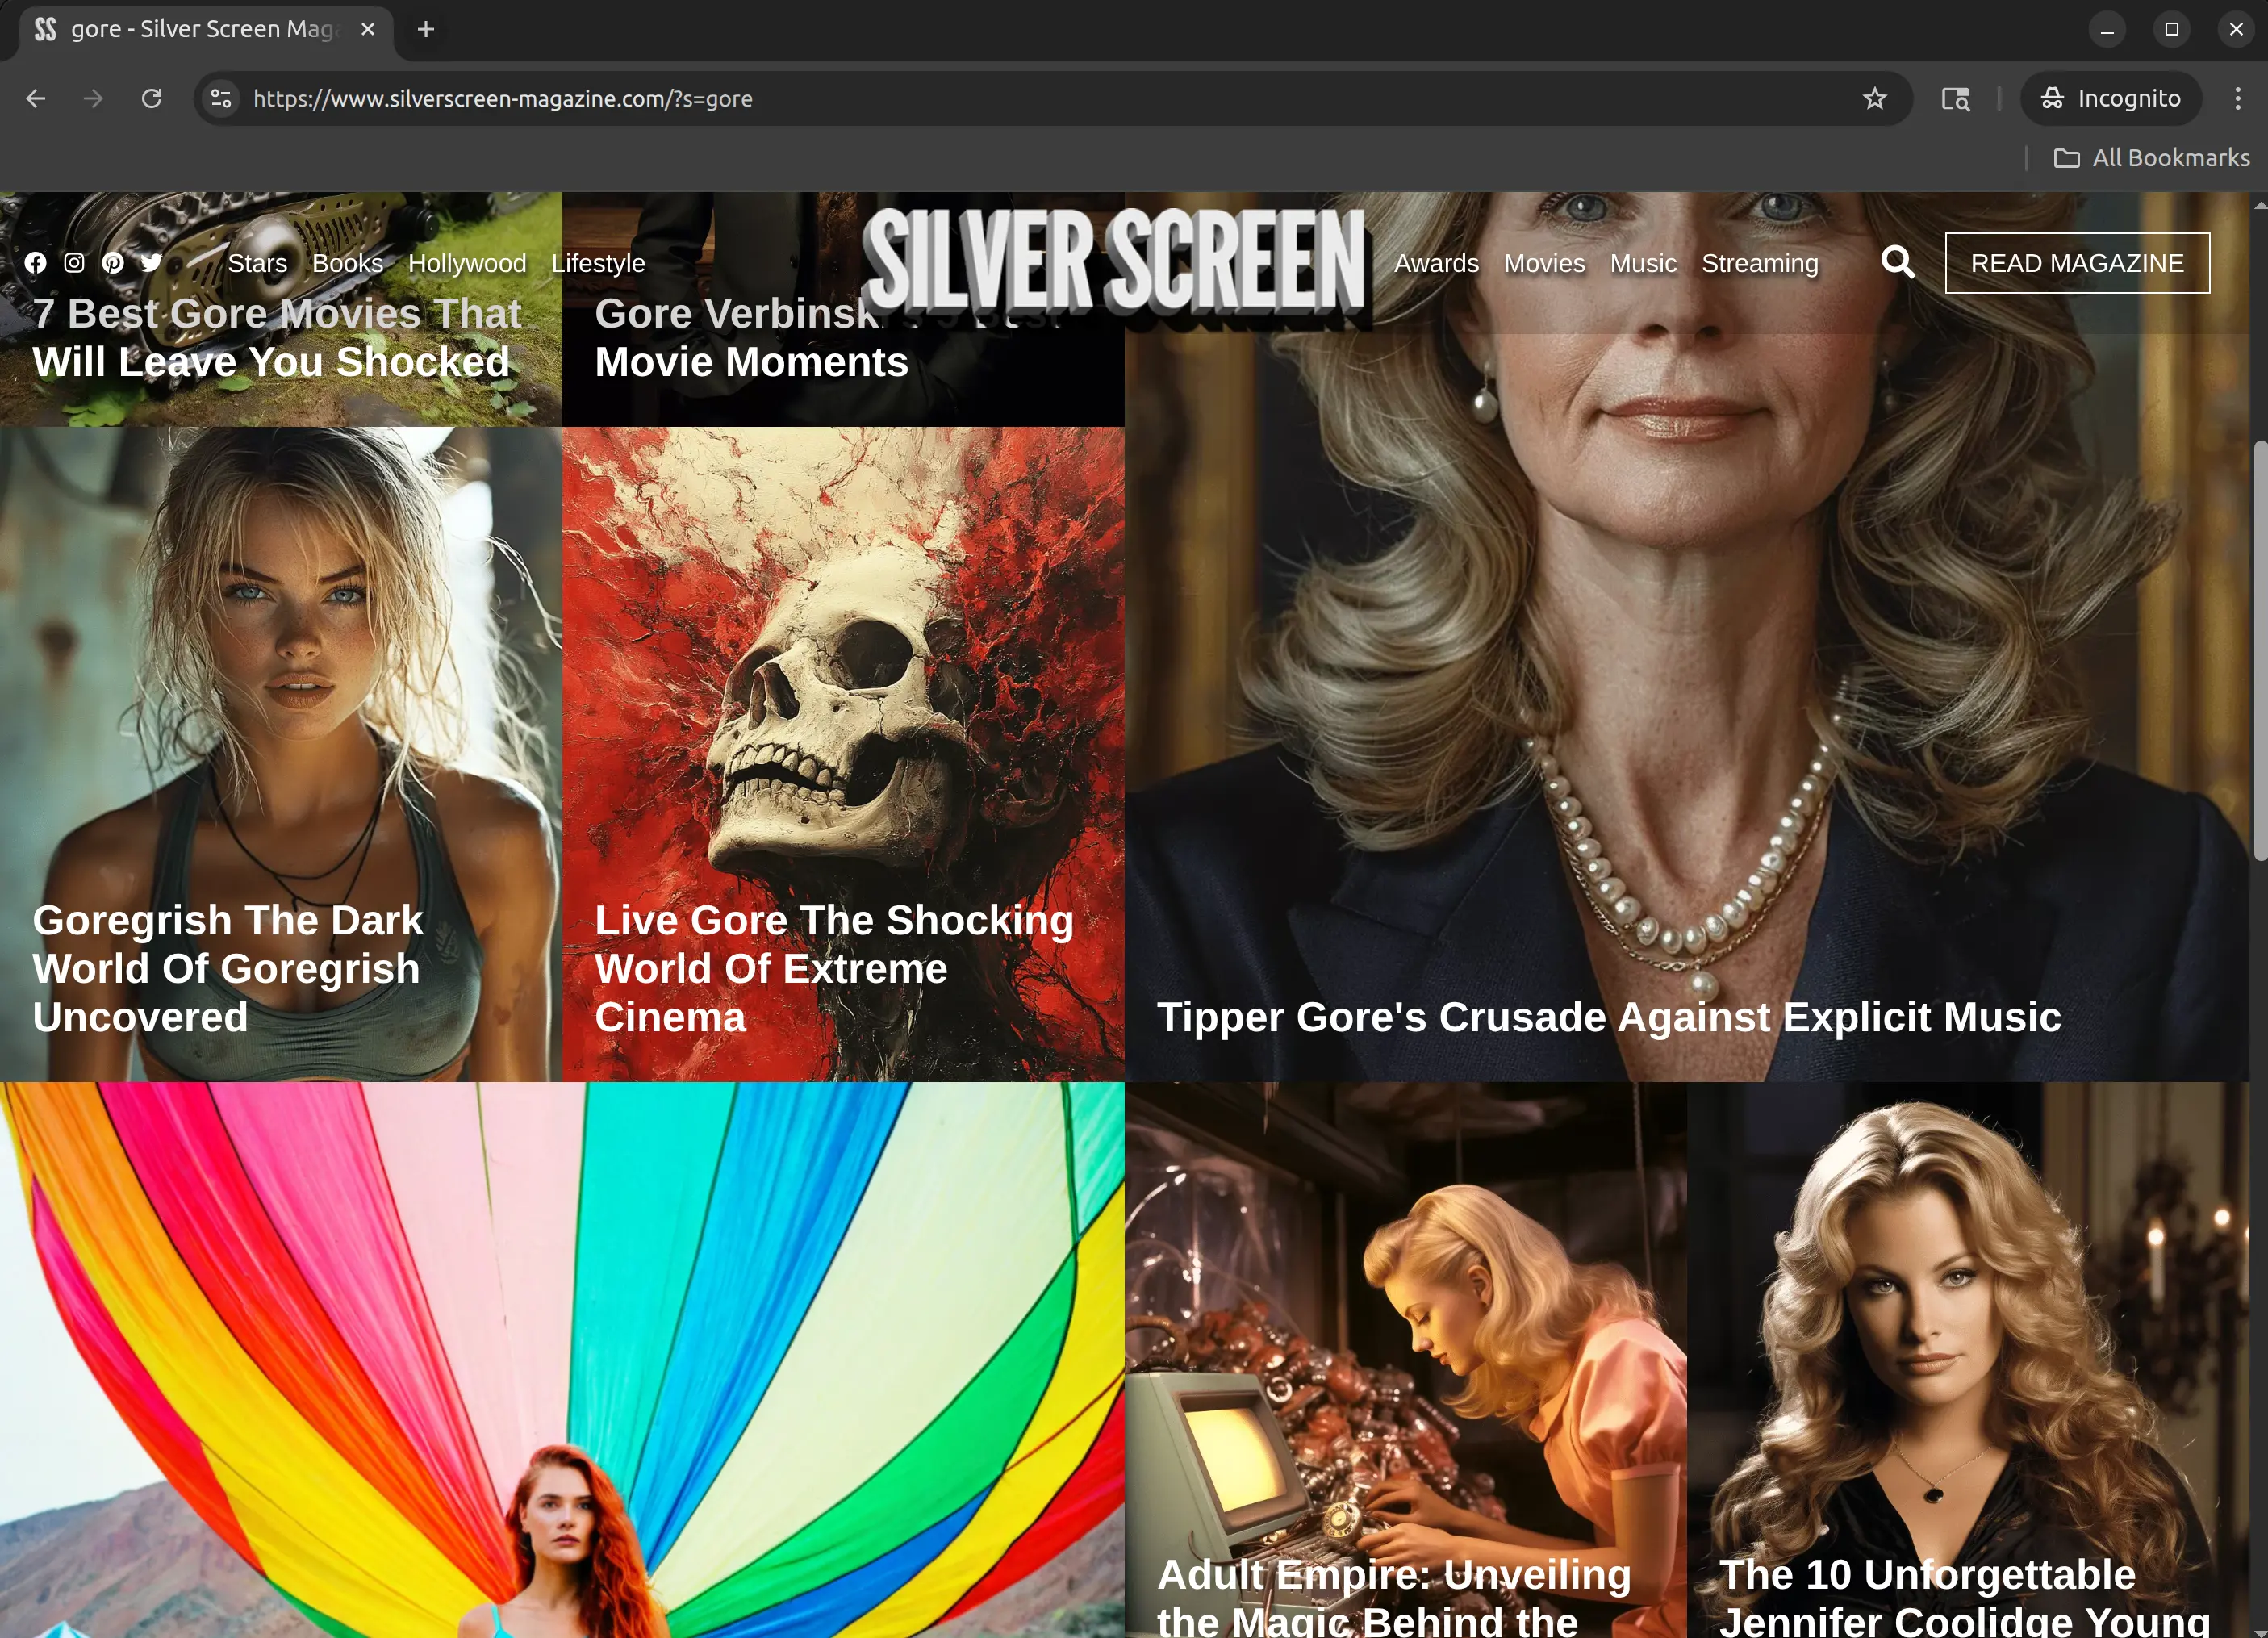Close the 'gore - Silver Screen' tab
Viewport: 2268px width, 1638px height.
pyautogui.click(x=368, y=29)
